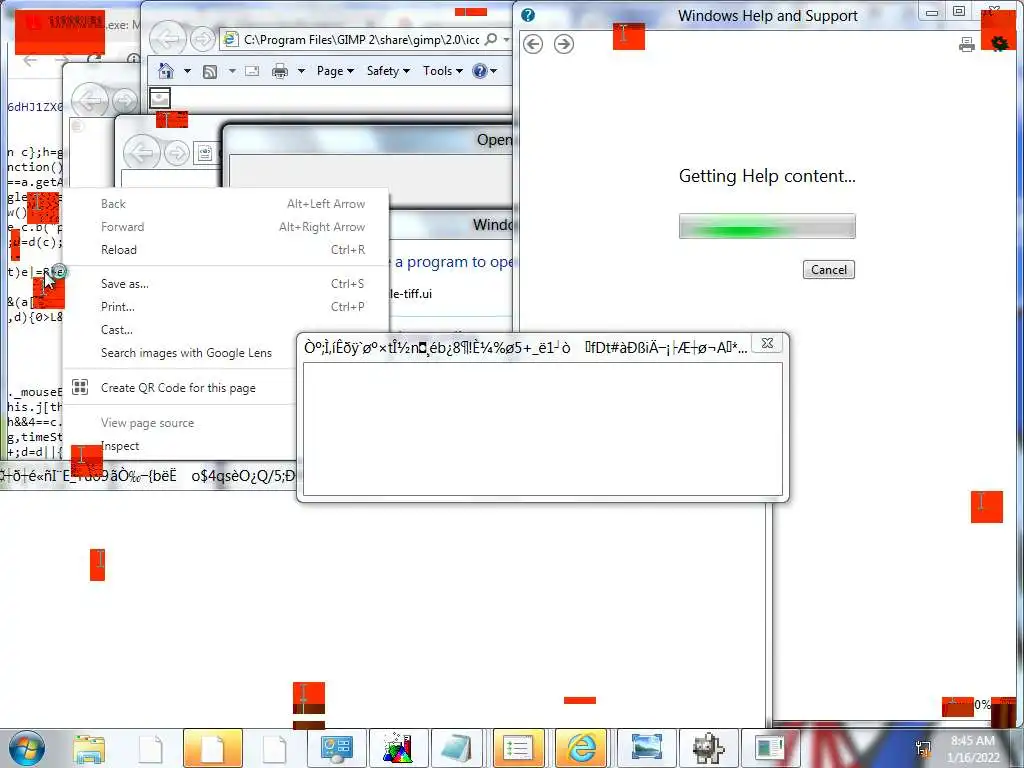Choose Create QR Code for this page
The width and height of the screenshot is (1024, 768).
[181, 387]
